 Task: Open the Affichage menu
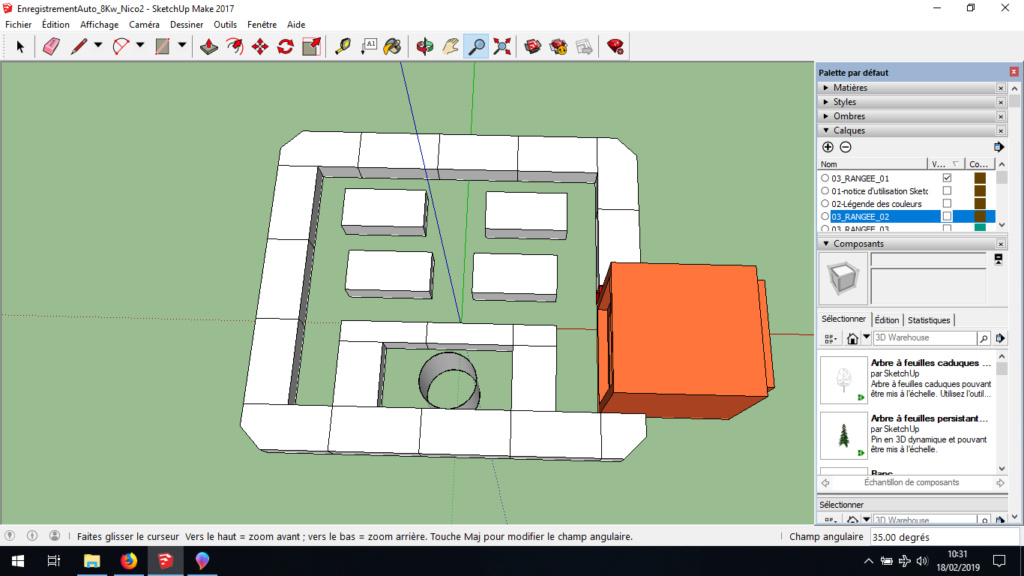coord(99,25)
